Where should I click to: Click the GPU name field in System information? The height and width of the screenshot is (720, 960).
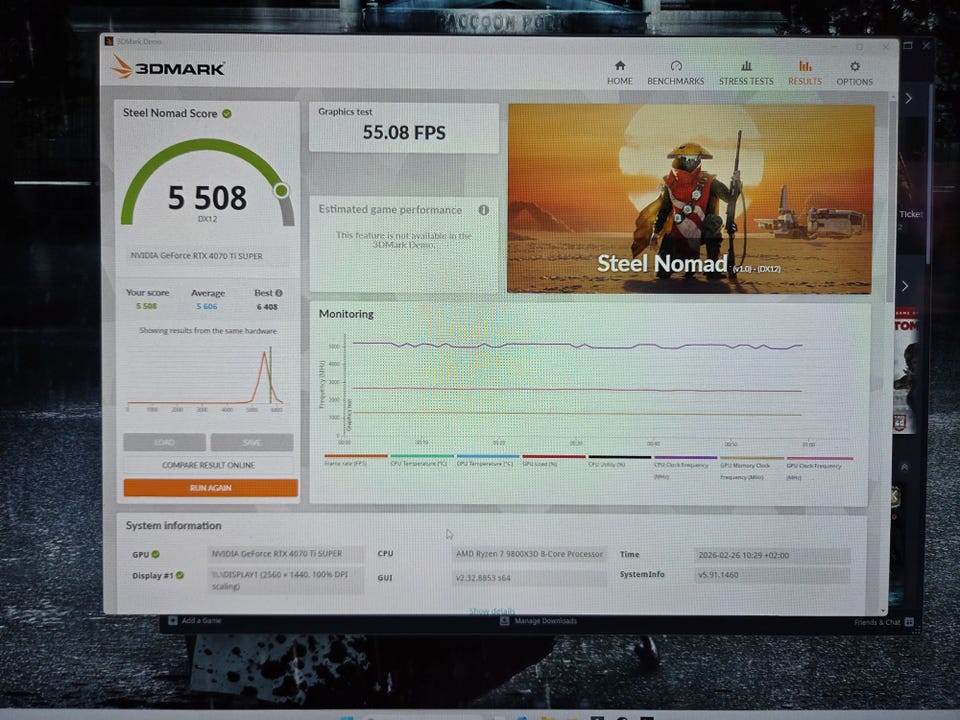pos(285,554)
